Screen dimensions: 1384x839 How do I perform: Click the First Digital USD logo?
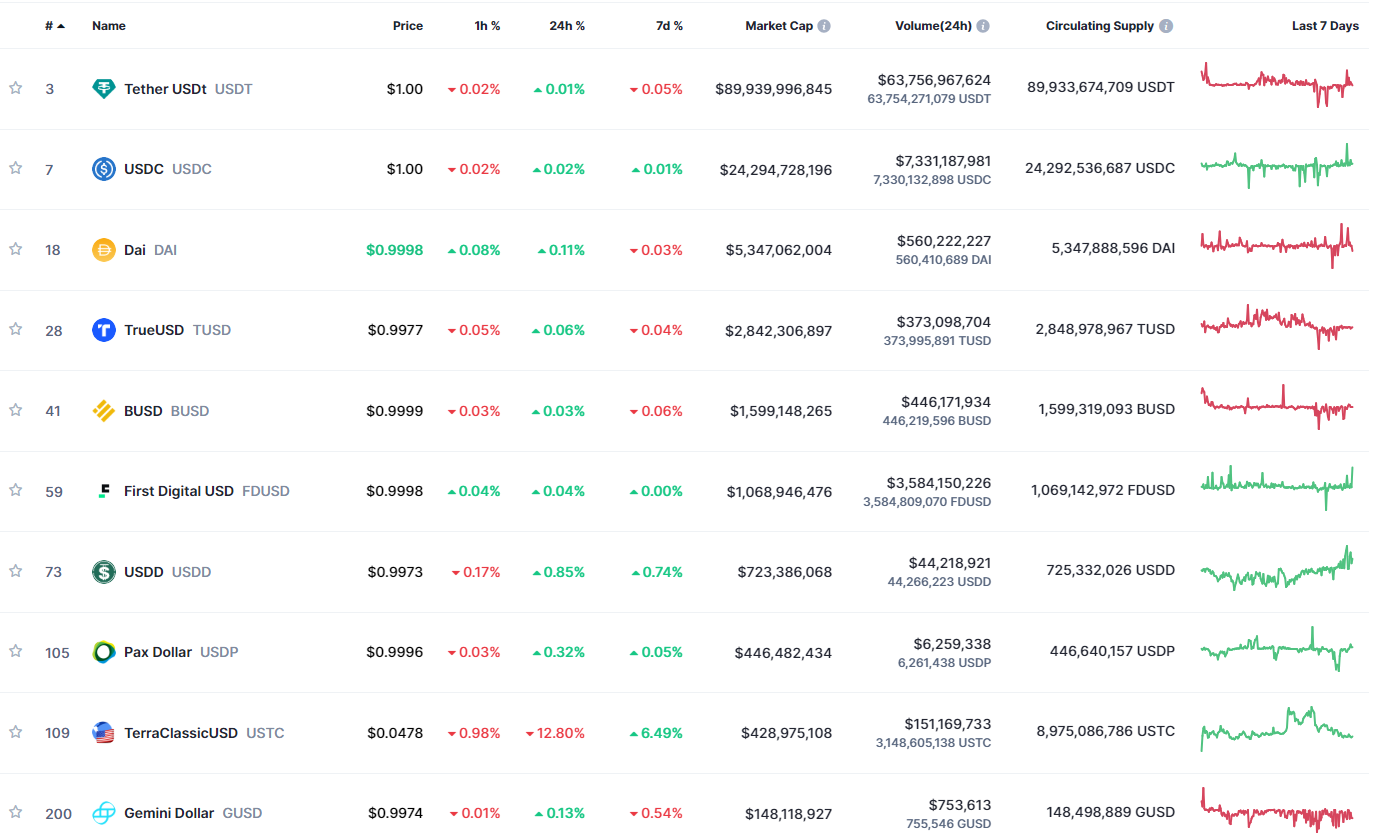[x=104, y=491]
